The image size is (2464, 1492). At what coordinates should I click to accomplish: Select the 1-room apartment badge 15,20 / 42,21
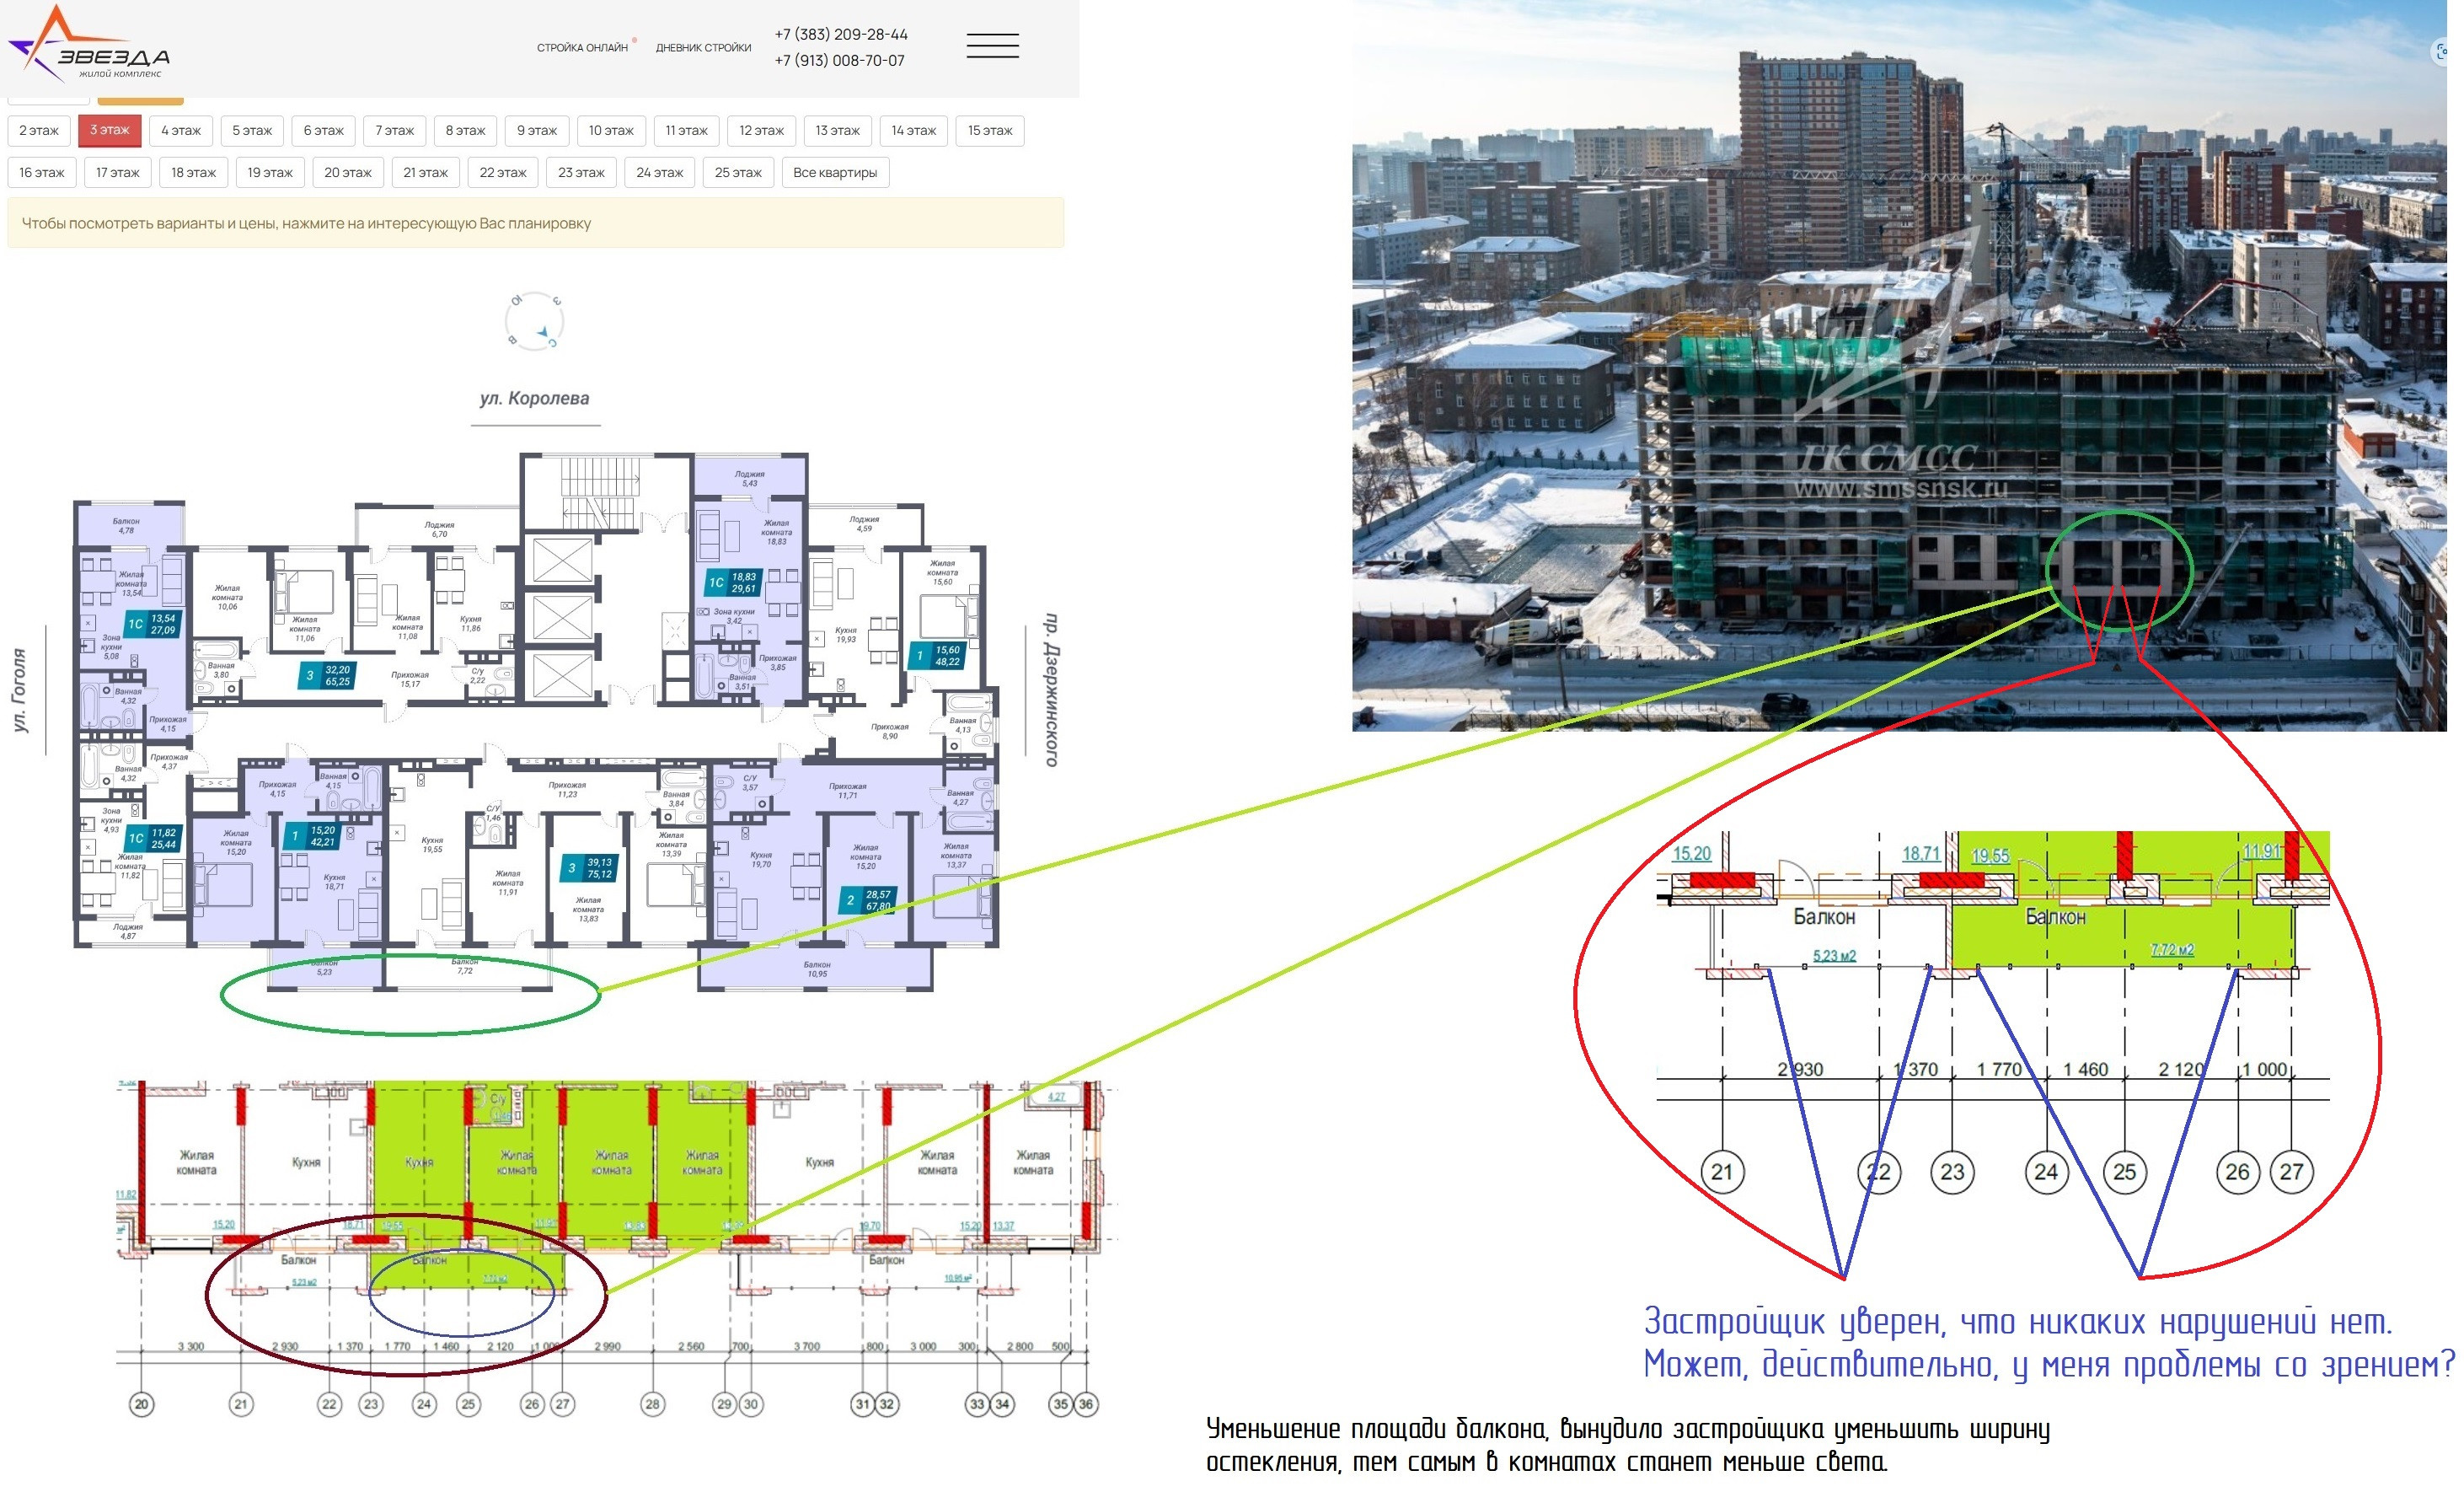312,836
